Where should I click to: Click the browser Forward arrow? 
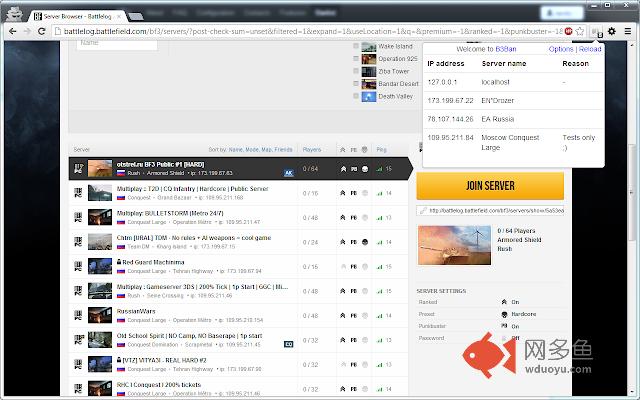pos(27,31)
